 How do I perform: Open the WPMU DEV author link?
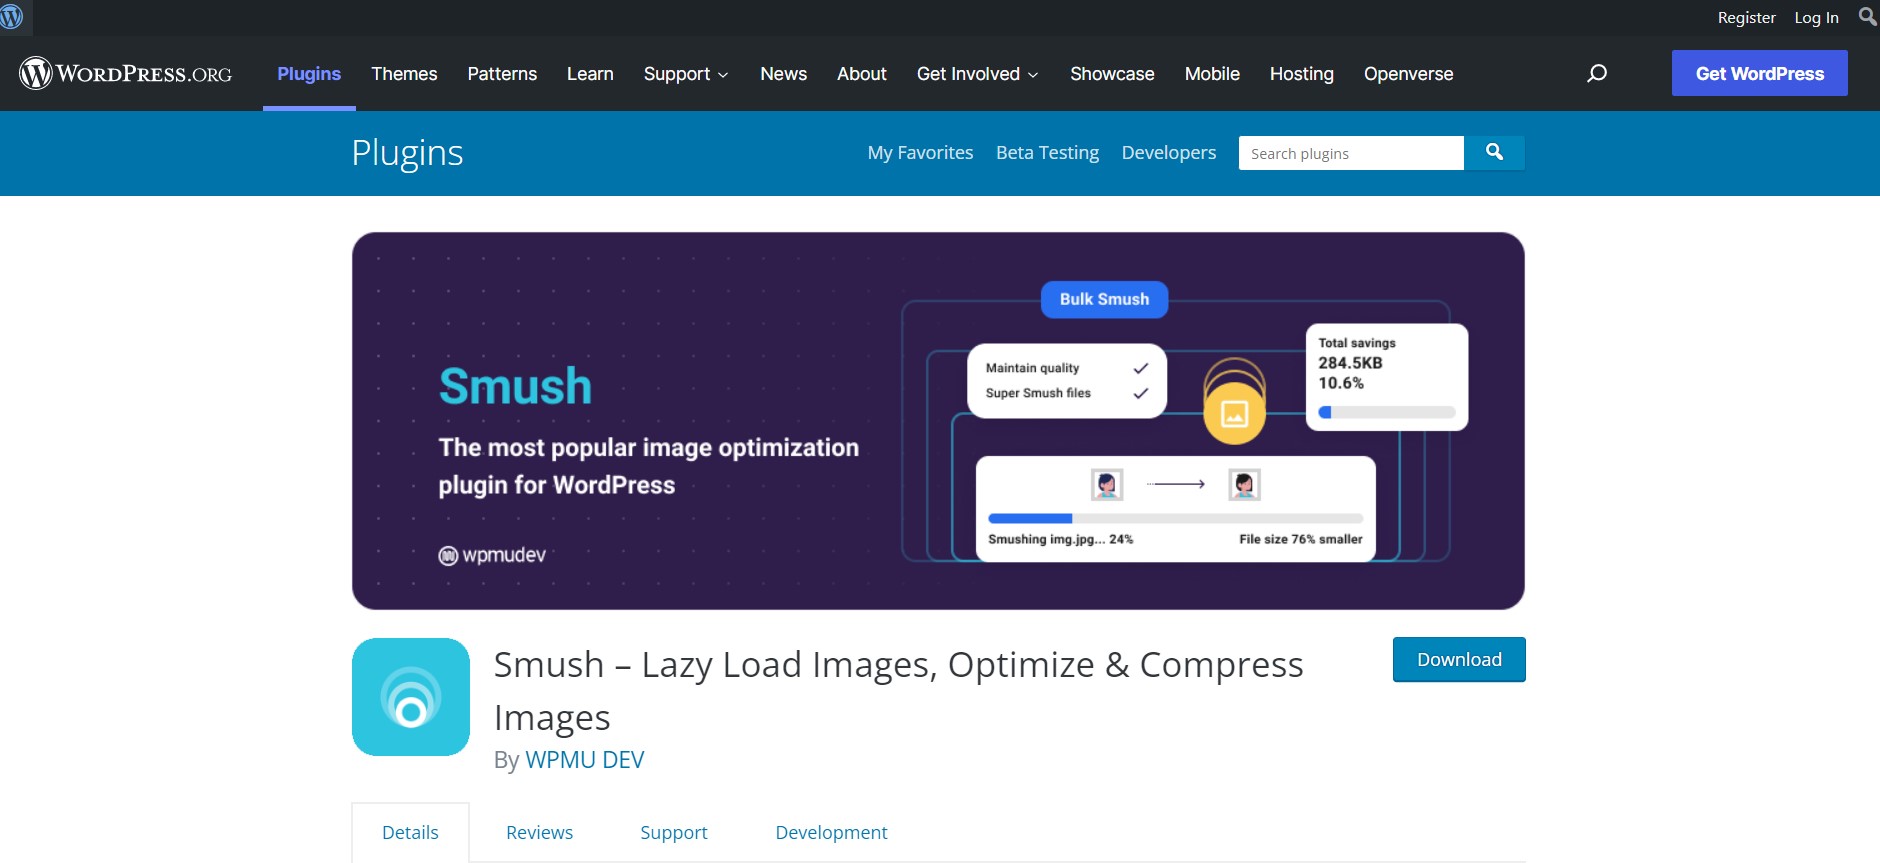click(x=584, y=760)
